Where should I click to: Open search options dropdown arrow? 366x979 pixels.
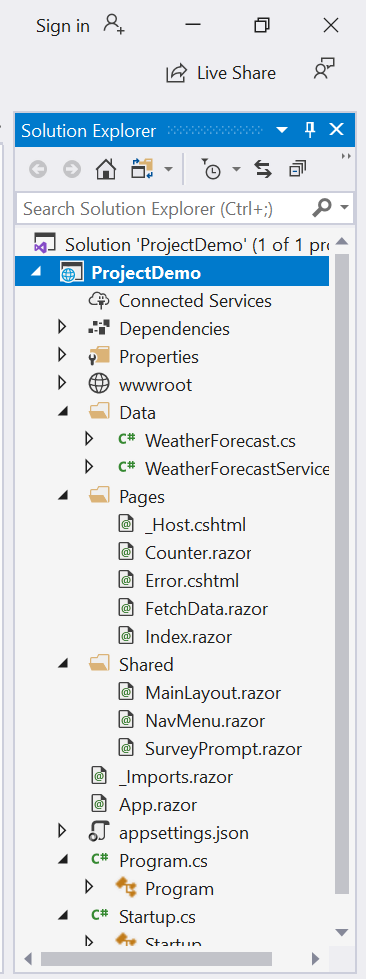coord(345,207)
